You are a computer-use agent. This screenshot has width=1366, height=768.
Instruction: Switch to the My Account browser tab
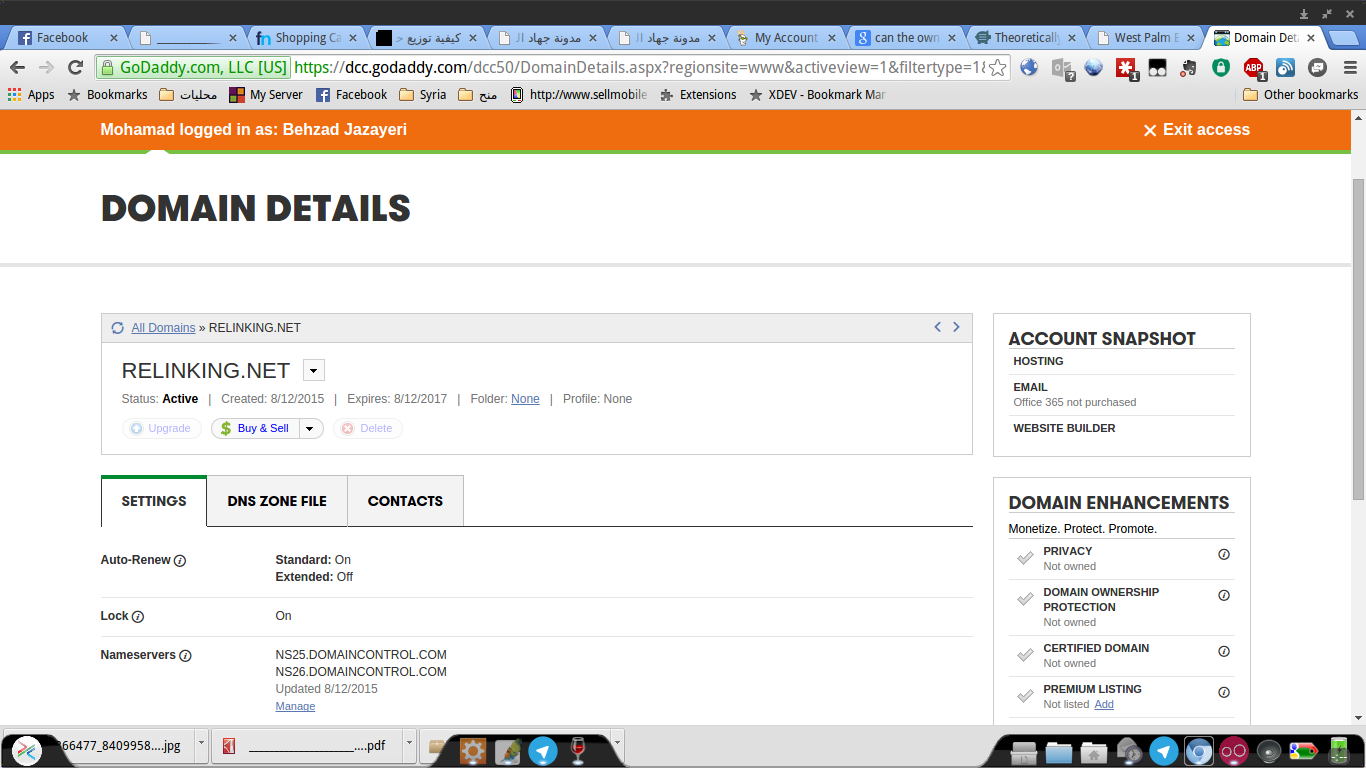click(x=786, y=38)
